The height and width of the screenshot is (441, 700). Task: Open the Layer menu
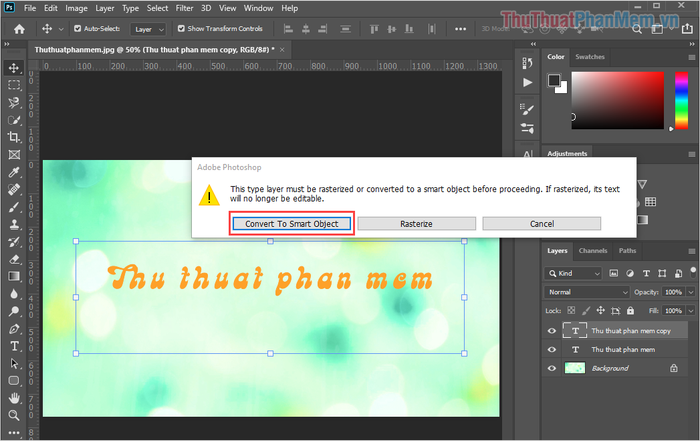pyautogui.click(x=105, y=8)
